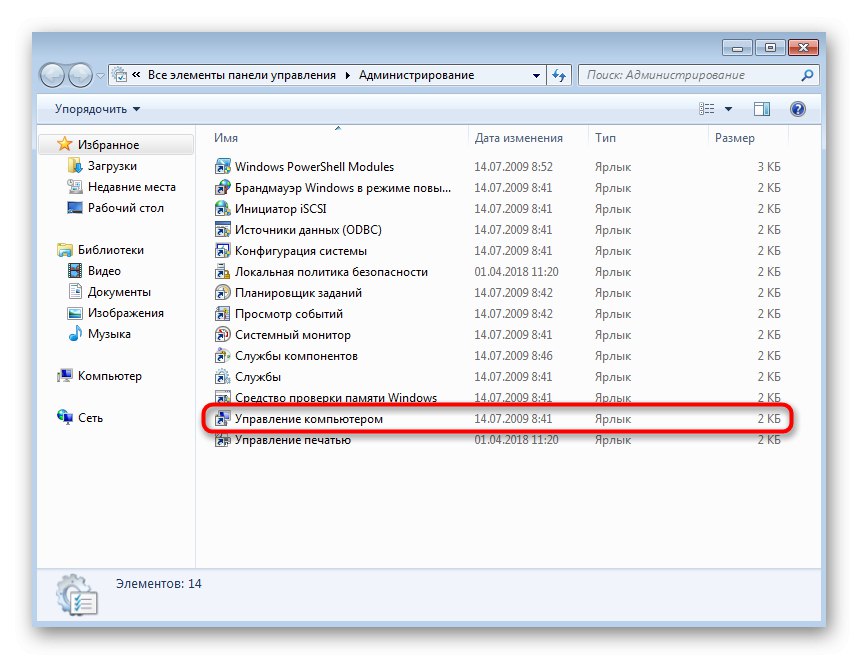The height and width of the screenshot is (659, 858).
Task: Open help with the question mark button
Action: coord(797,108)
